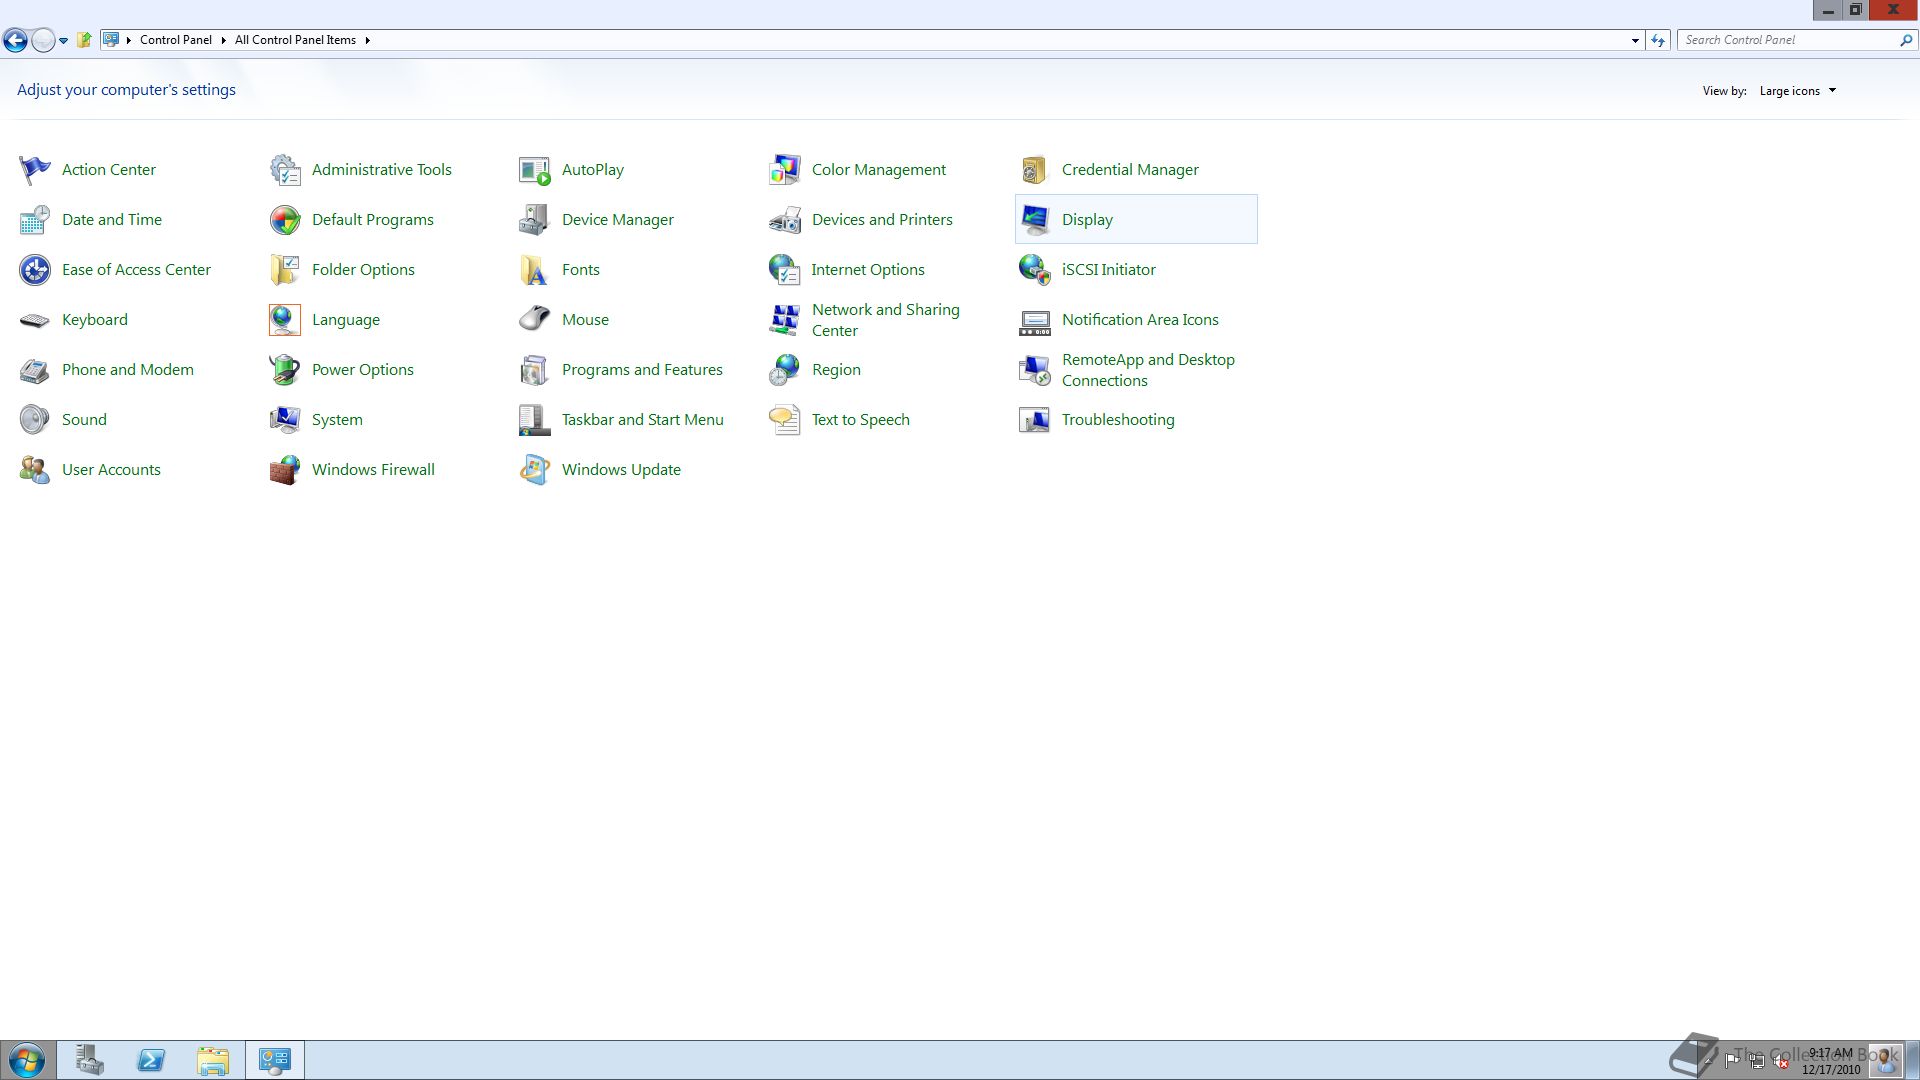Click the Back navigation button
Viewport: 1920px width, 1080px height.
[x=15, y=41]
